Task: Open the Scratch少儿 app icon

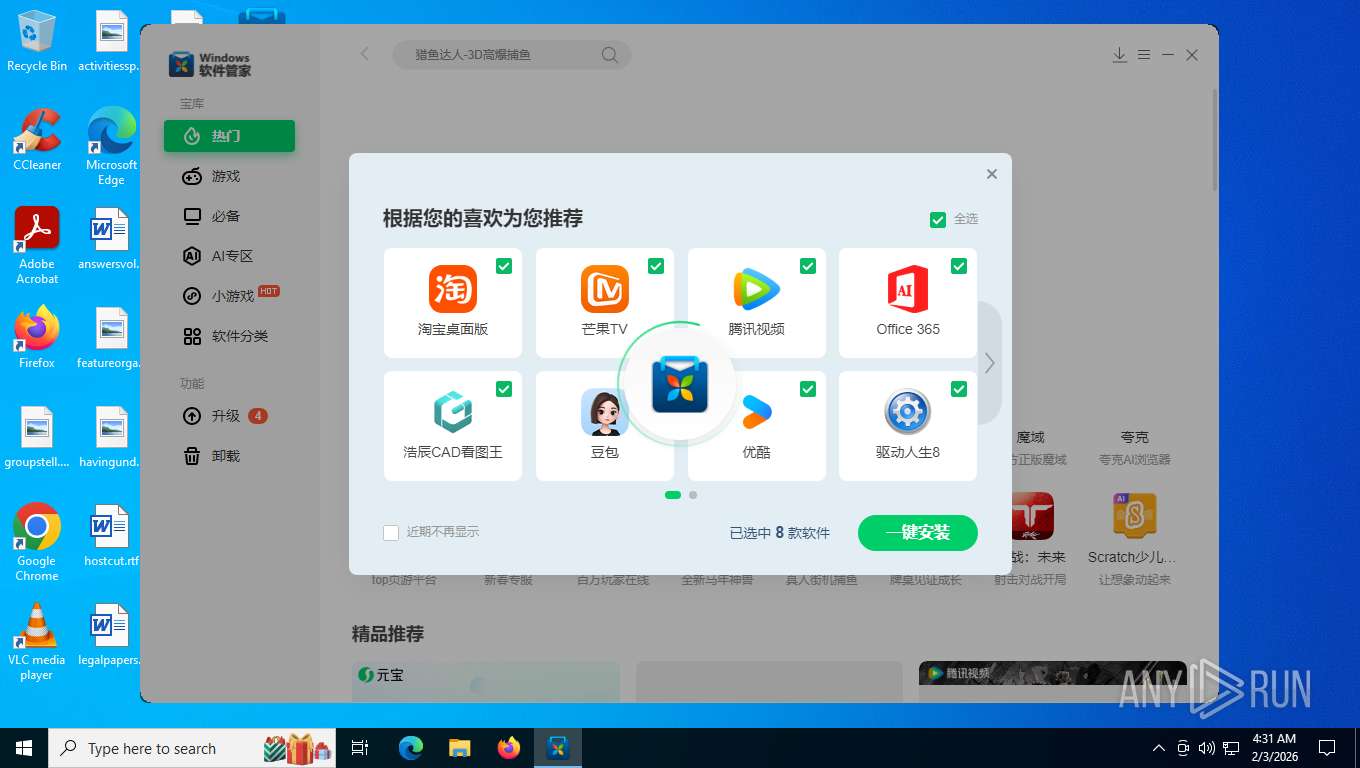Action: 1134,516
